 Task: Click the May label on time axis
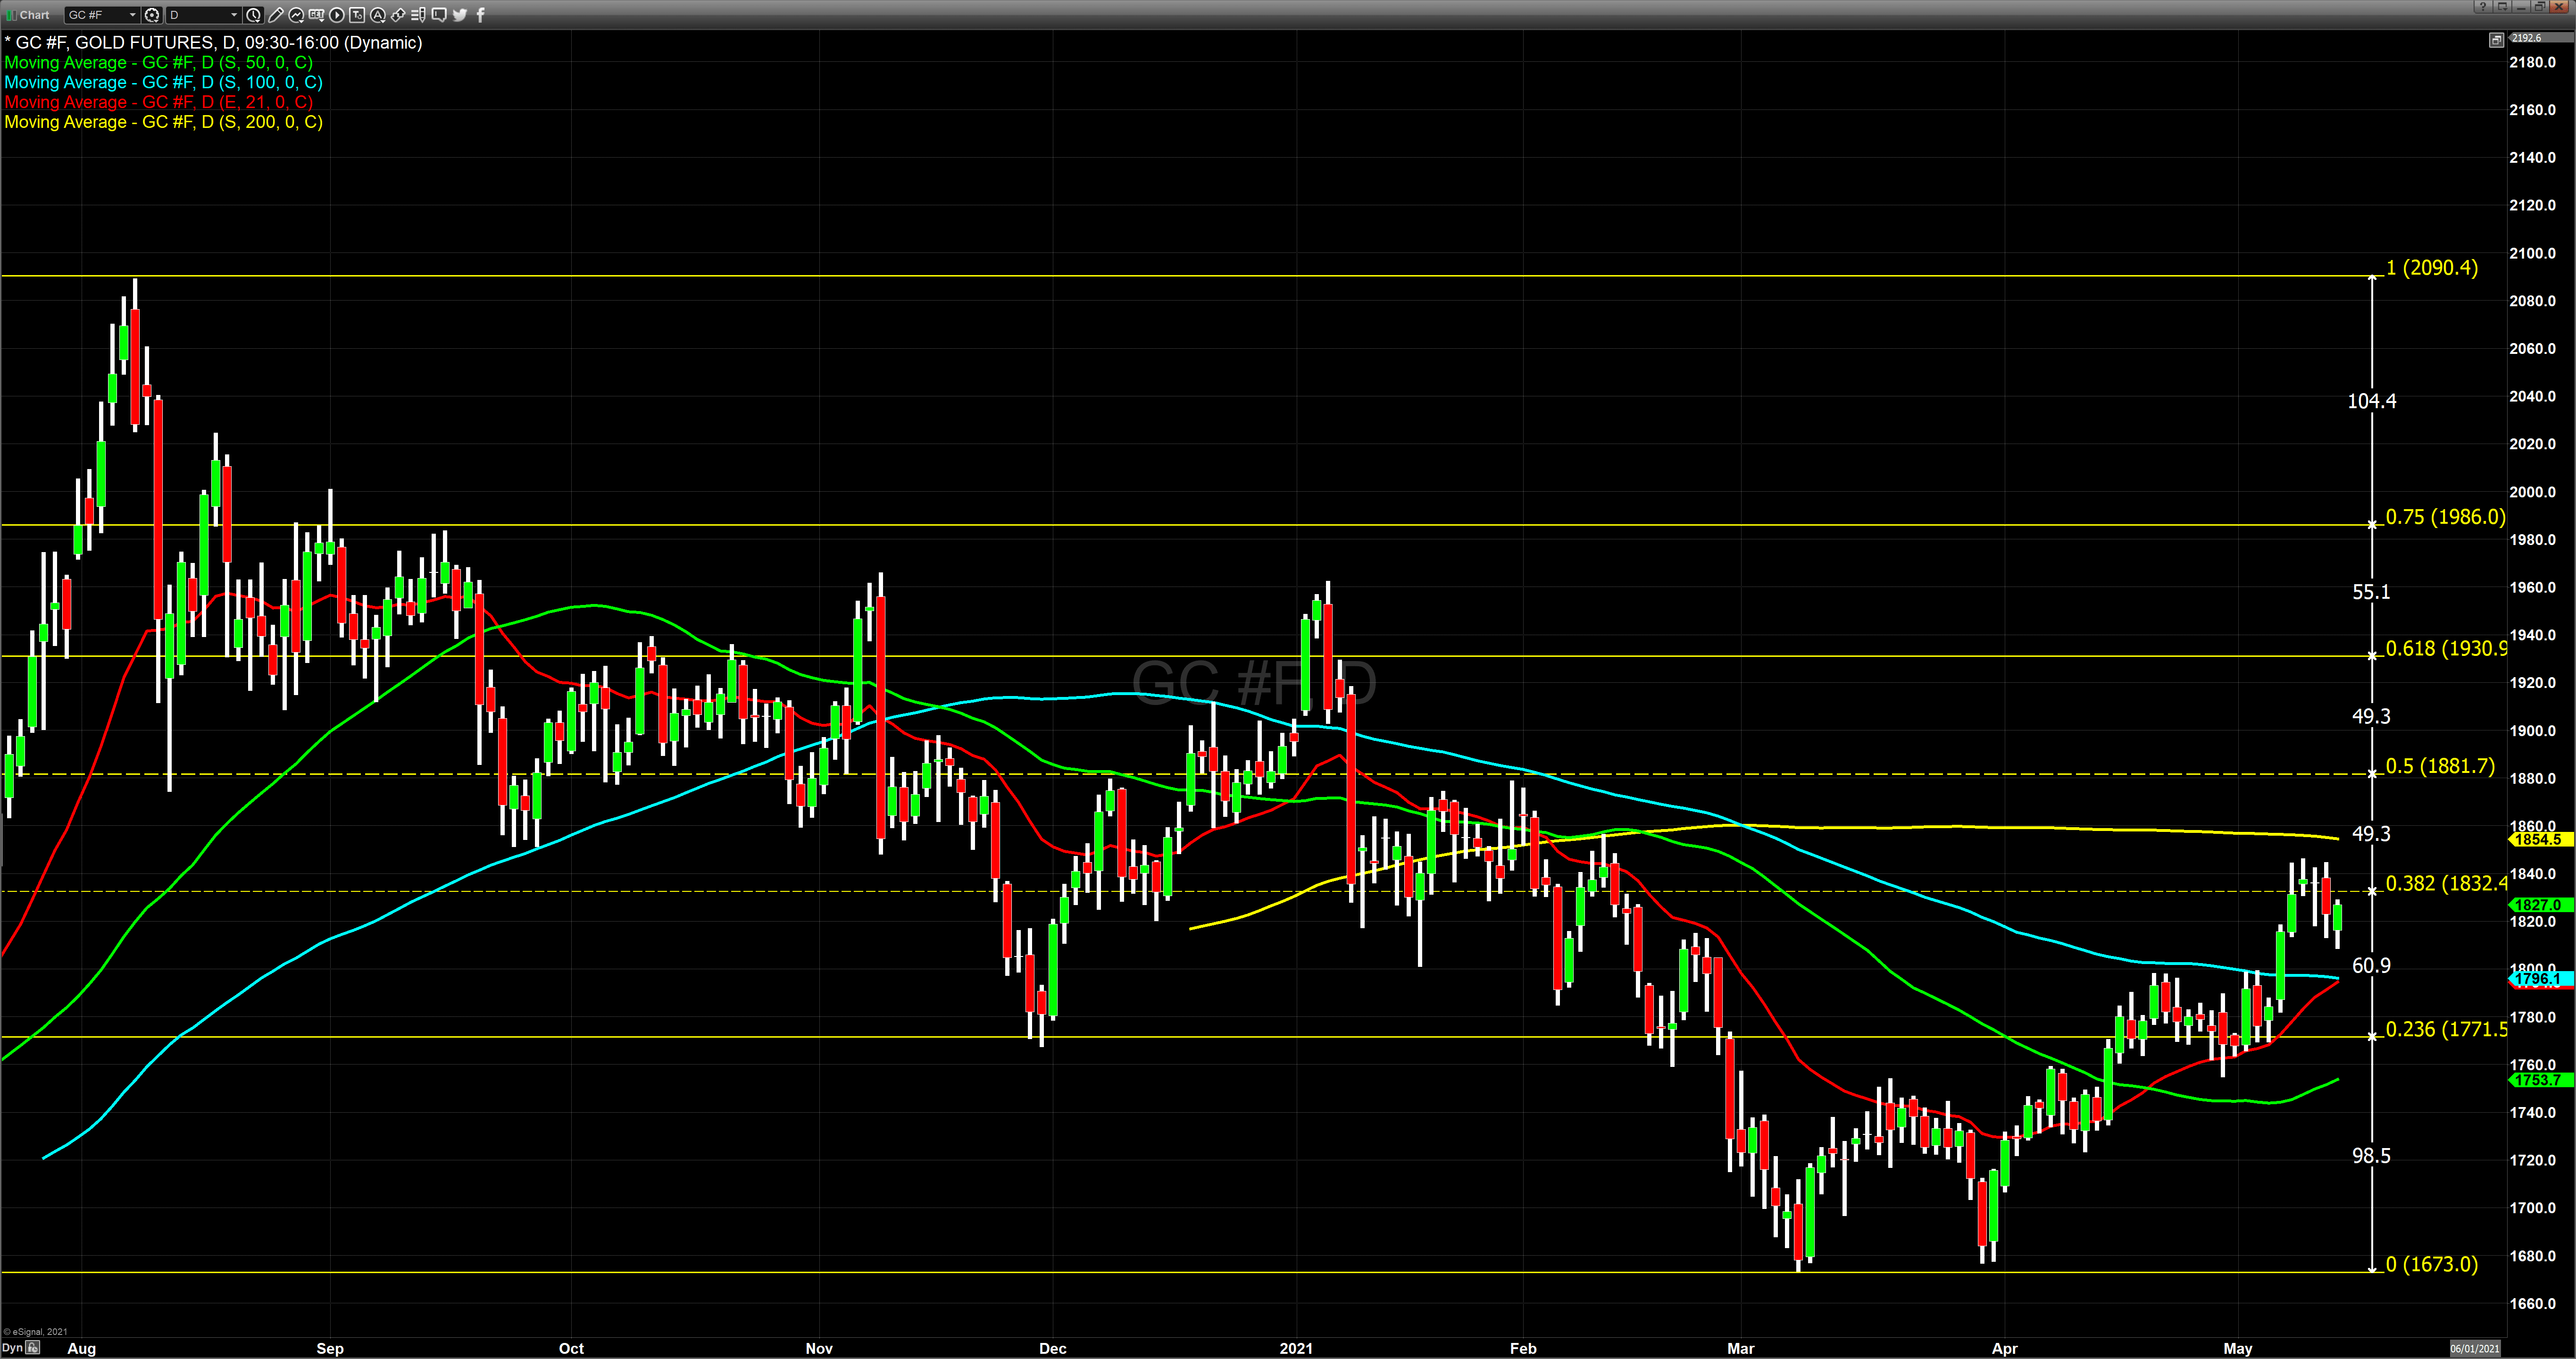point(2238,1348)
